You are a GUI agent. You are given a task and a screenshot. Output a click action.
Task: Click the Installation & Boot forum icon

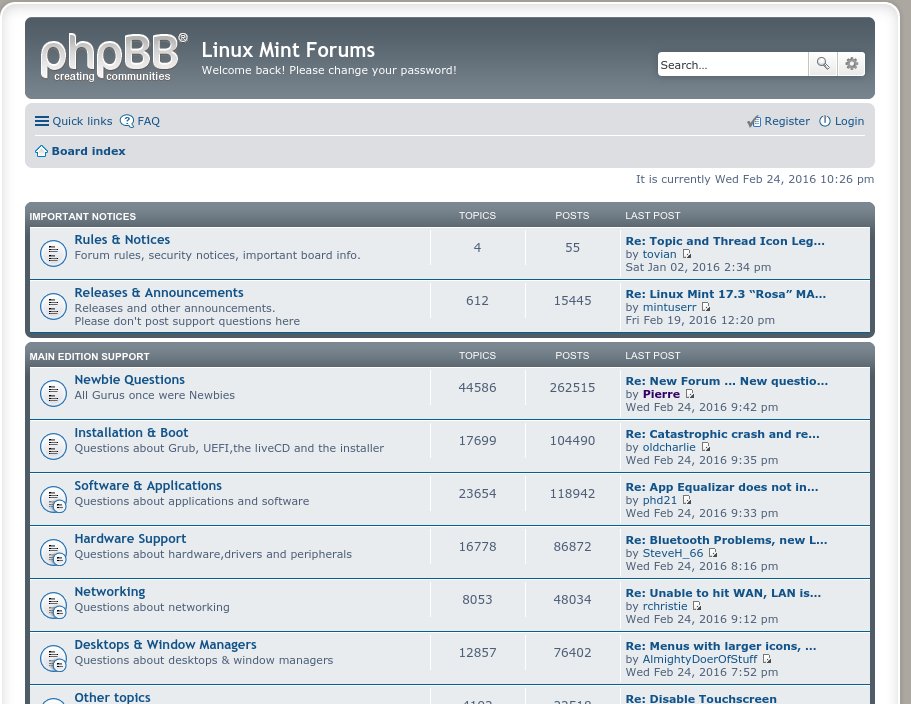coord(53,446)
